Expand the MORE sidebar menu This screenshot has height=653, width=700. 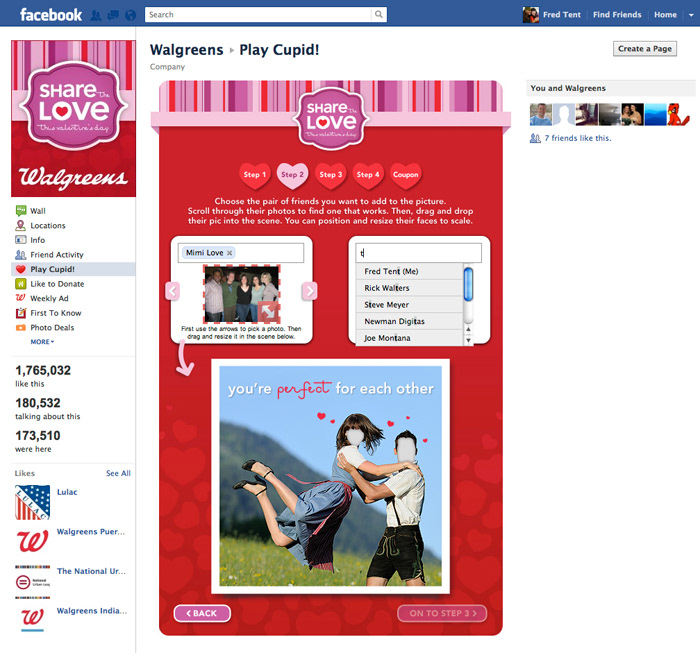pos(42,341)
